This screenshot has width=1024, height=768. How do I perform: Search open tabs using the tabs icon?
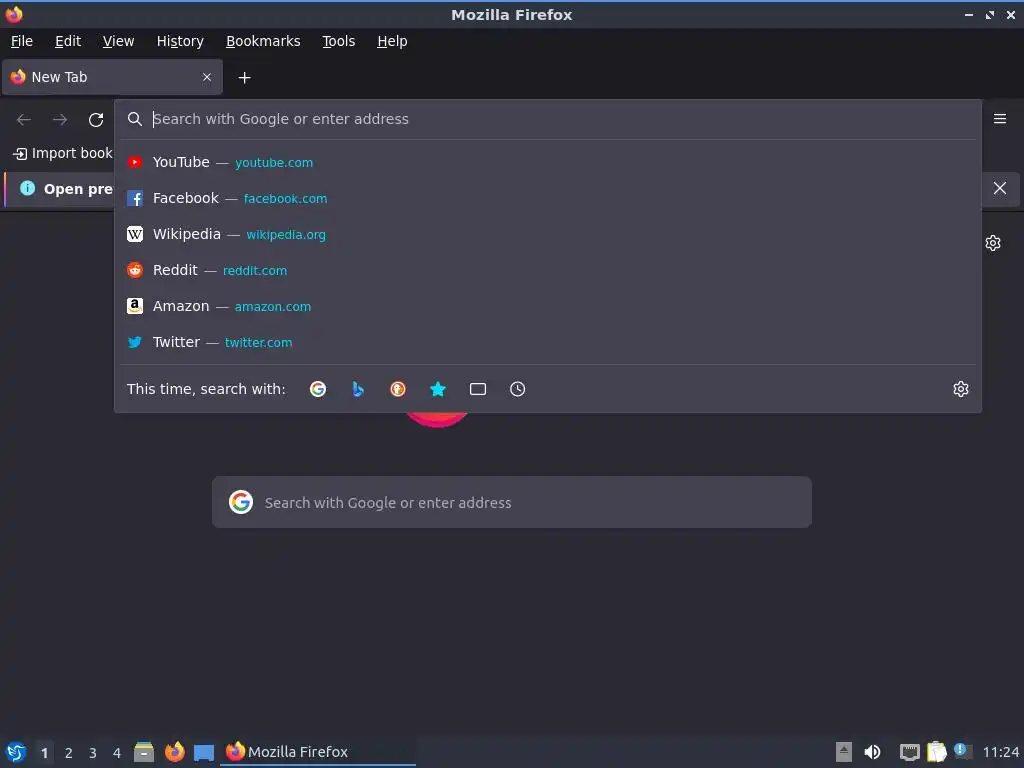click(478, 389)
